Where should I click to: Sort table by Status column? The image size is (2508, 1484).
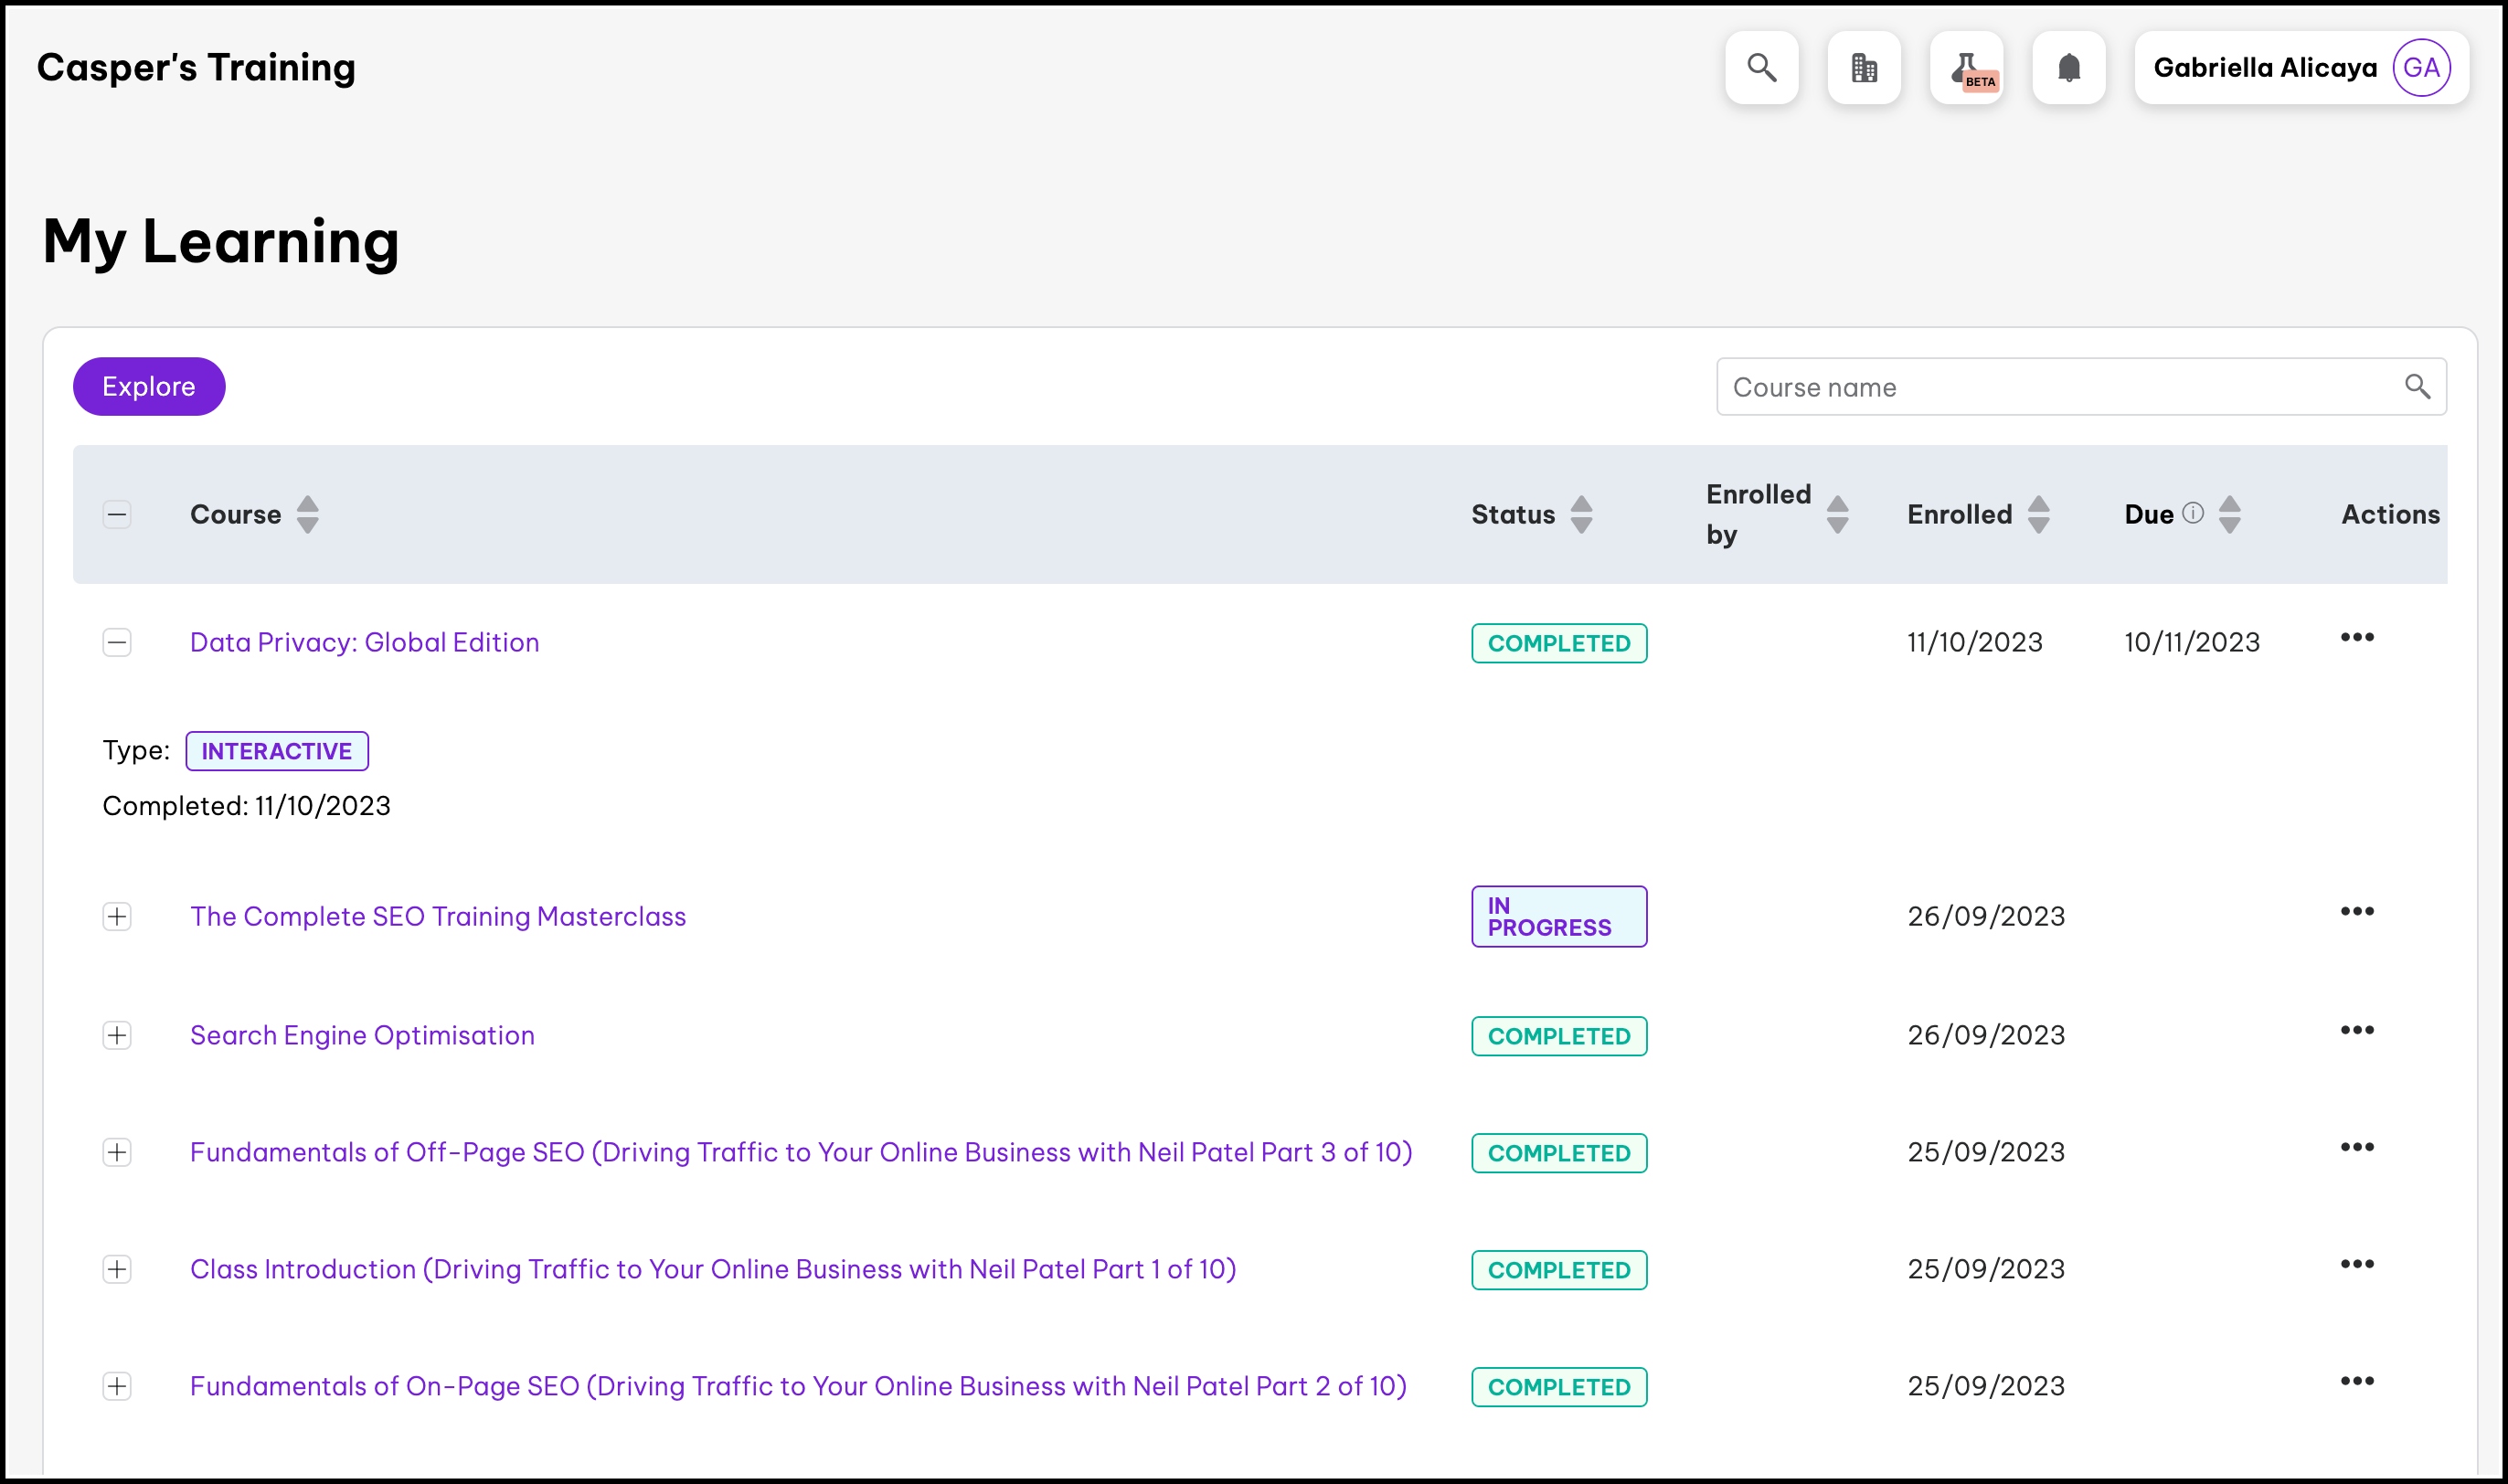coord(1581,515)
